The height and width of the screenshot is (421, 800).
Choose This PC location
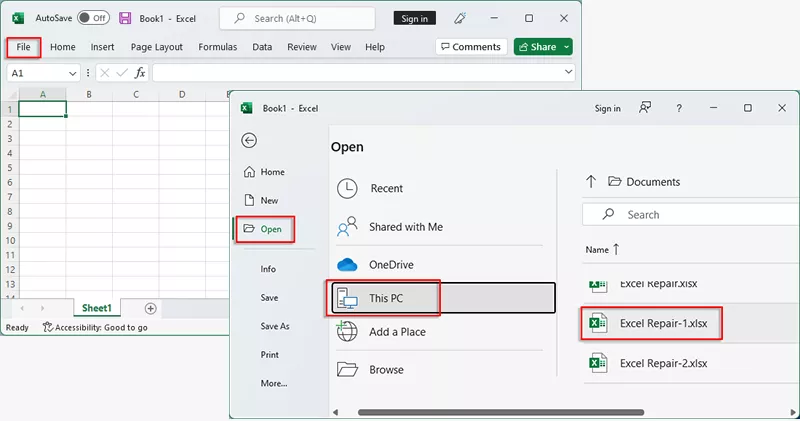pos(441,299)
